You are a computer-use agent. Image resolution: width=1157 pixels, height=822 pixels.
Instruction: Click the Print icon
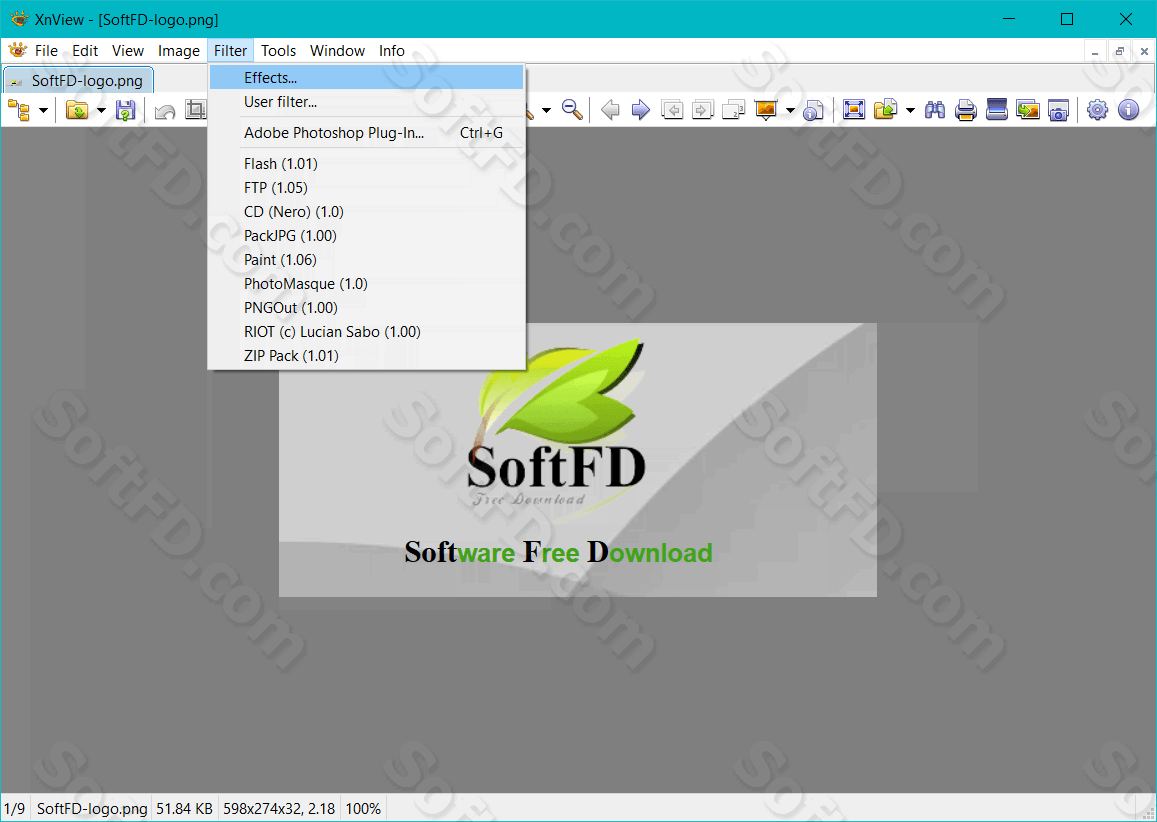966,110
